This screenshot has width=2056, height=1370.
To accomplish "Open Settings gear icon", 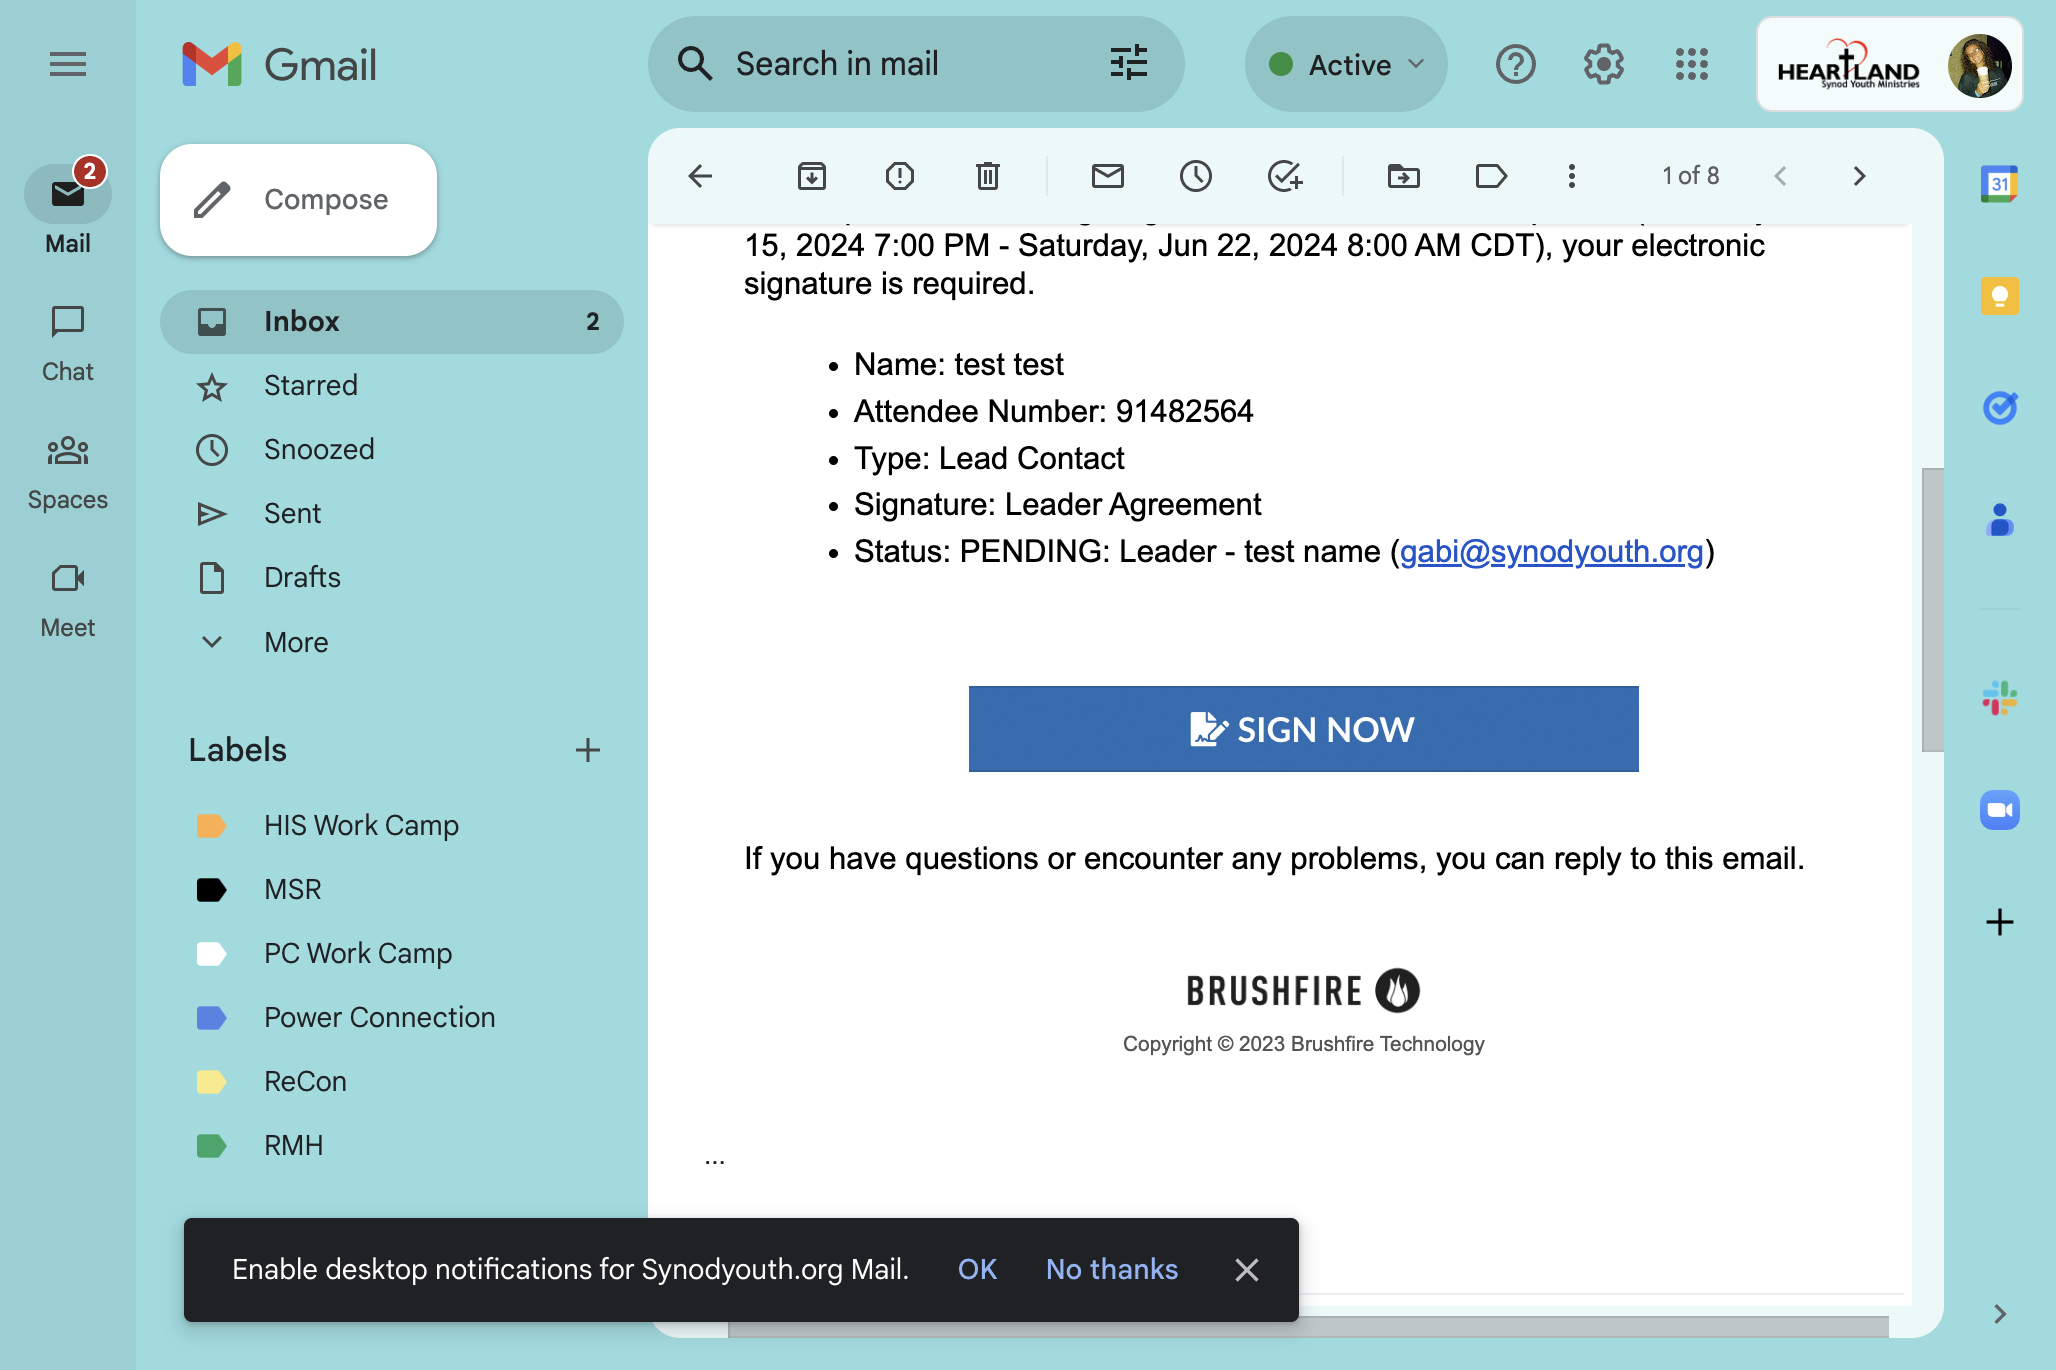I will click(1604, 64).
